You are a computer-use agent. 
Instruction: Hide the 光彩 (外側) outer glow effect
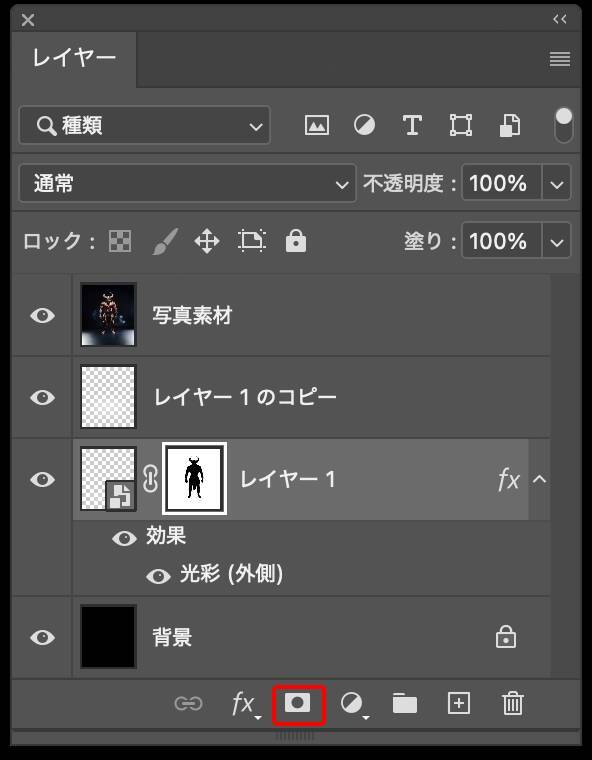(x=159, y=576)
